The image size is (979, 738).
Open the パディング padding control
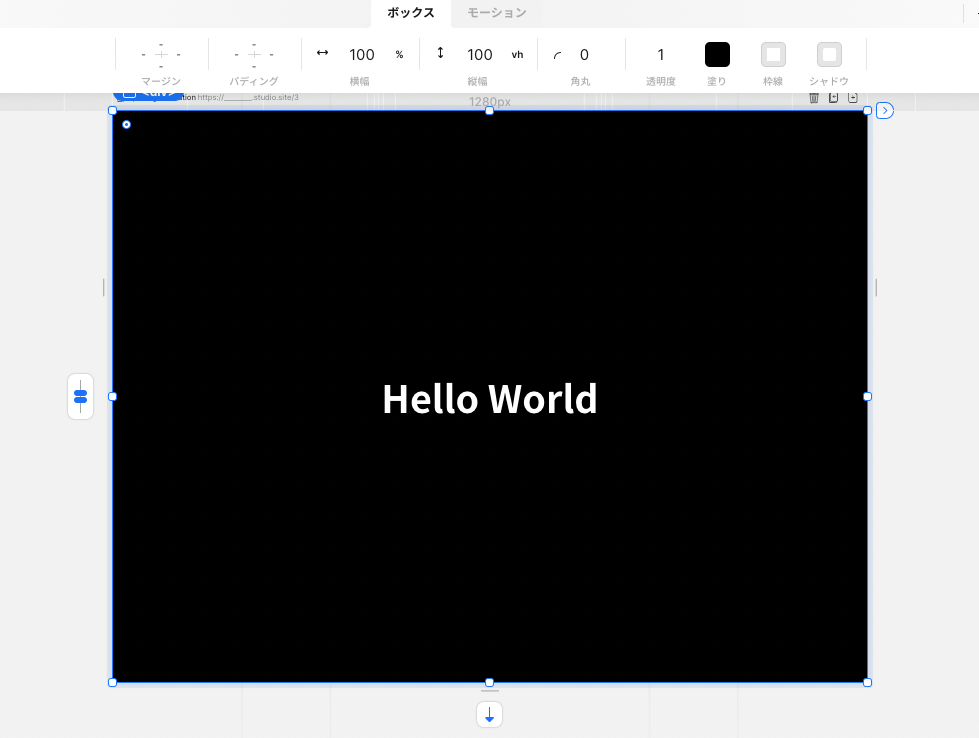tap(253, 55)
